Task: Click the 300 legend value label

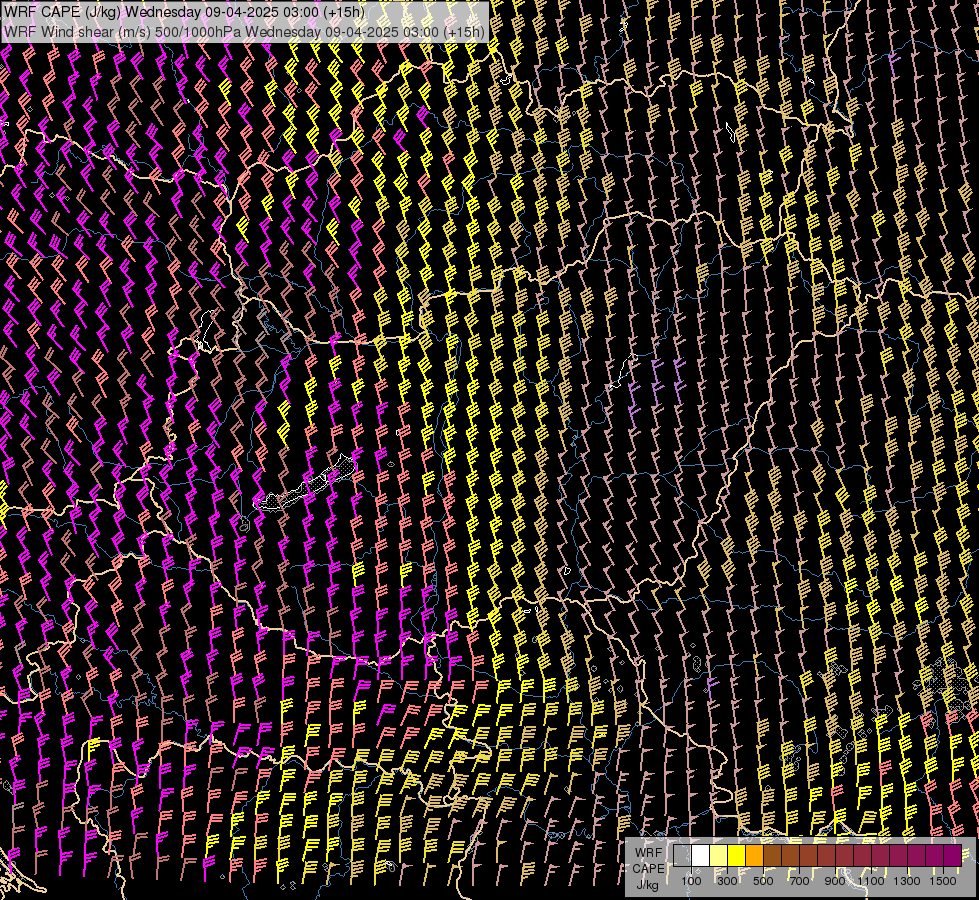Action: (x=727, y=881)
